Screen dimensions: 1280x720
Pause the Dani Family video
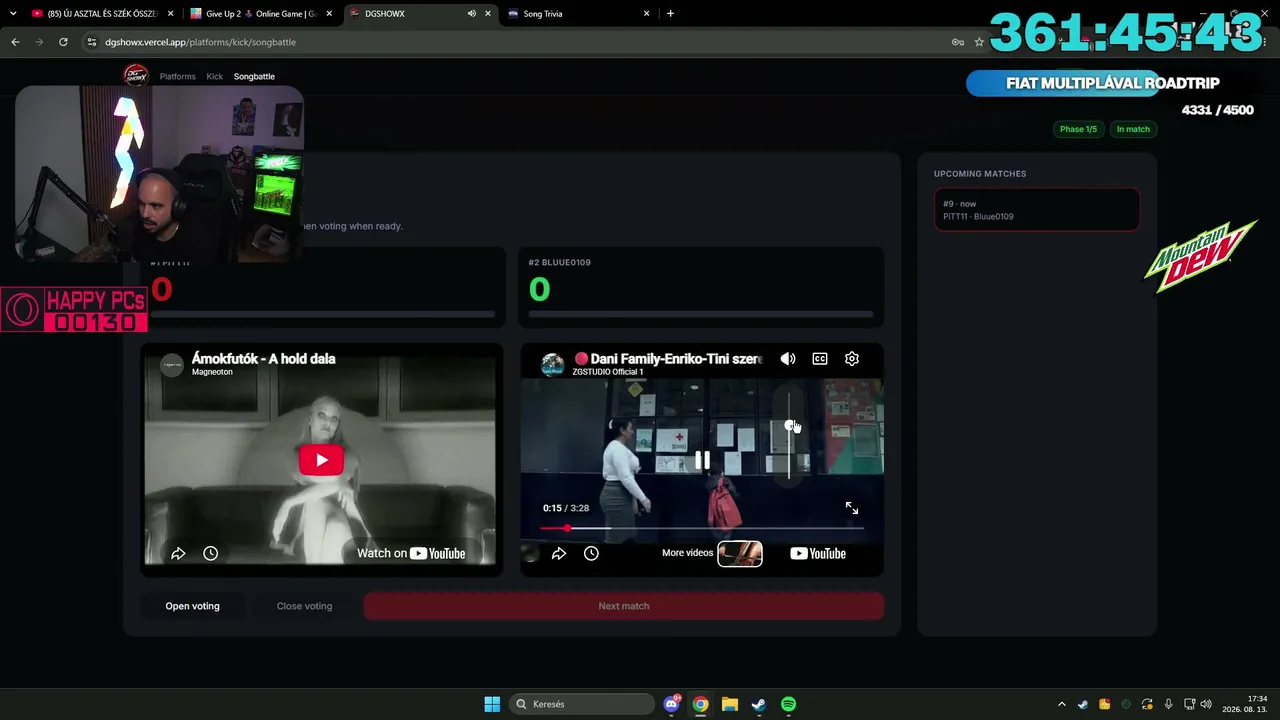coord(703,460)
